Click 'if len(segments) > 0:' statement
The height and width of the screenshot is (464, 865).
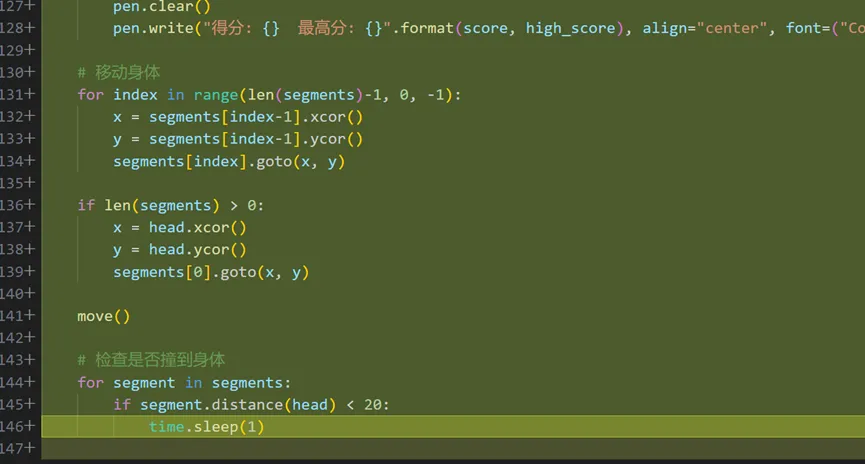[170, 206]
